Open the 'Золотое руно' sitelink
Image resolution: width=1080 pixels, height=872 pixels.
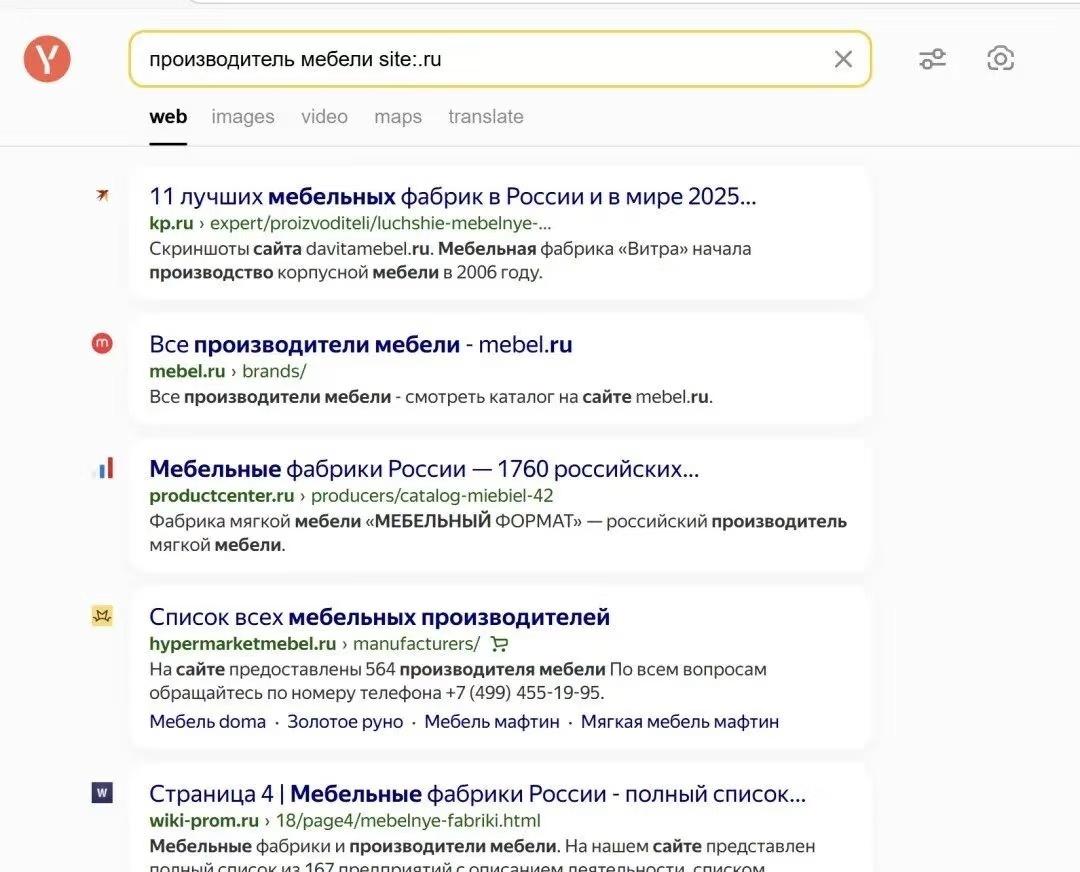pyautogui.click(x=345, y=722)
